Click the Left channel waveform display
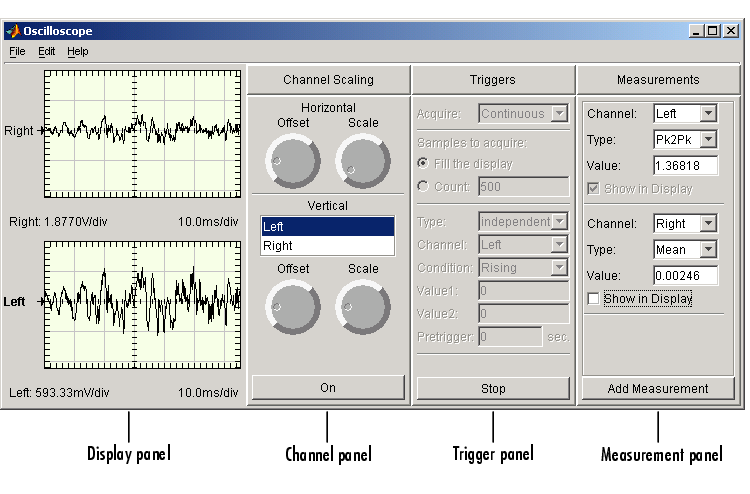The width and height of the screenshot is (750, 494). pos(143,305)
